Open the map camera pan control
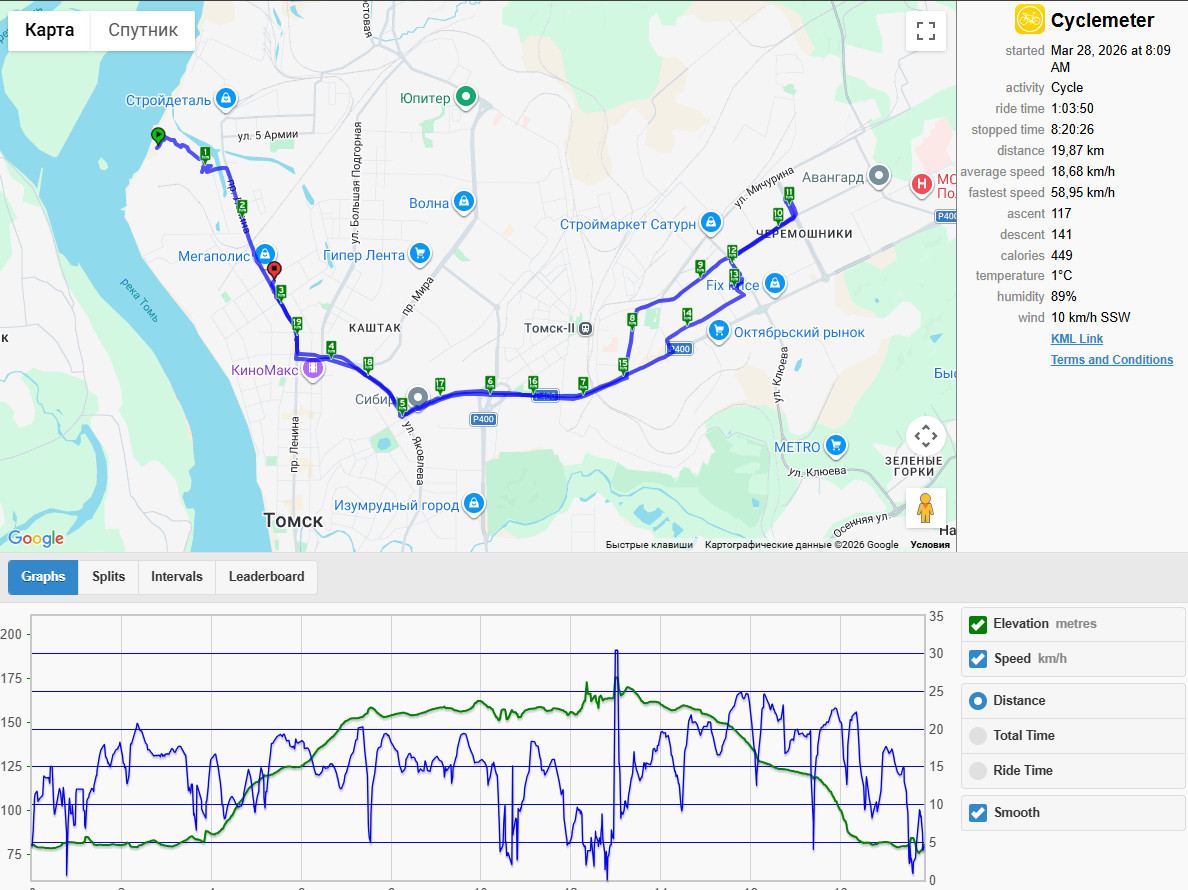This screenshot has height=890, width=1188. coord(925,436)
